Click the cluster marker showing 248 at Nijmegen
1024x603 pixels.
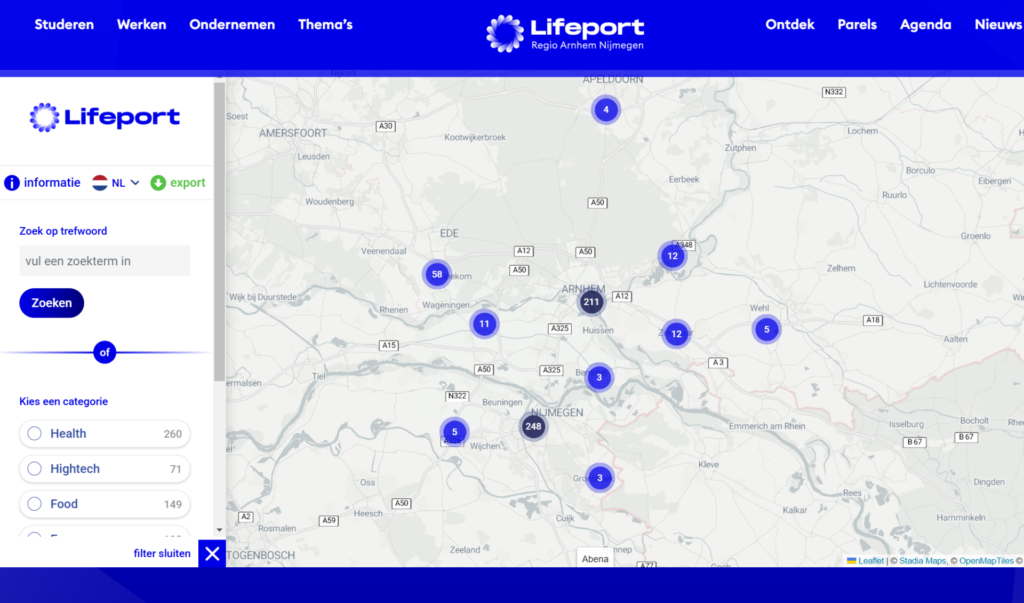click(x=533, y=427)
